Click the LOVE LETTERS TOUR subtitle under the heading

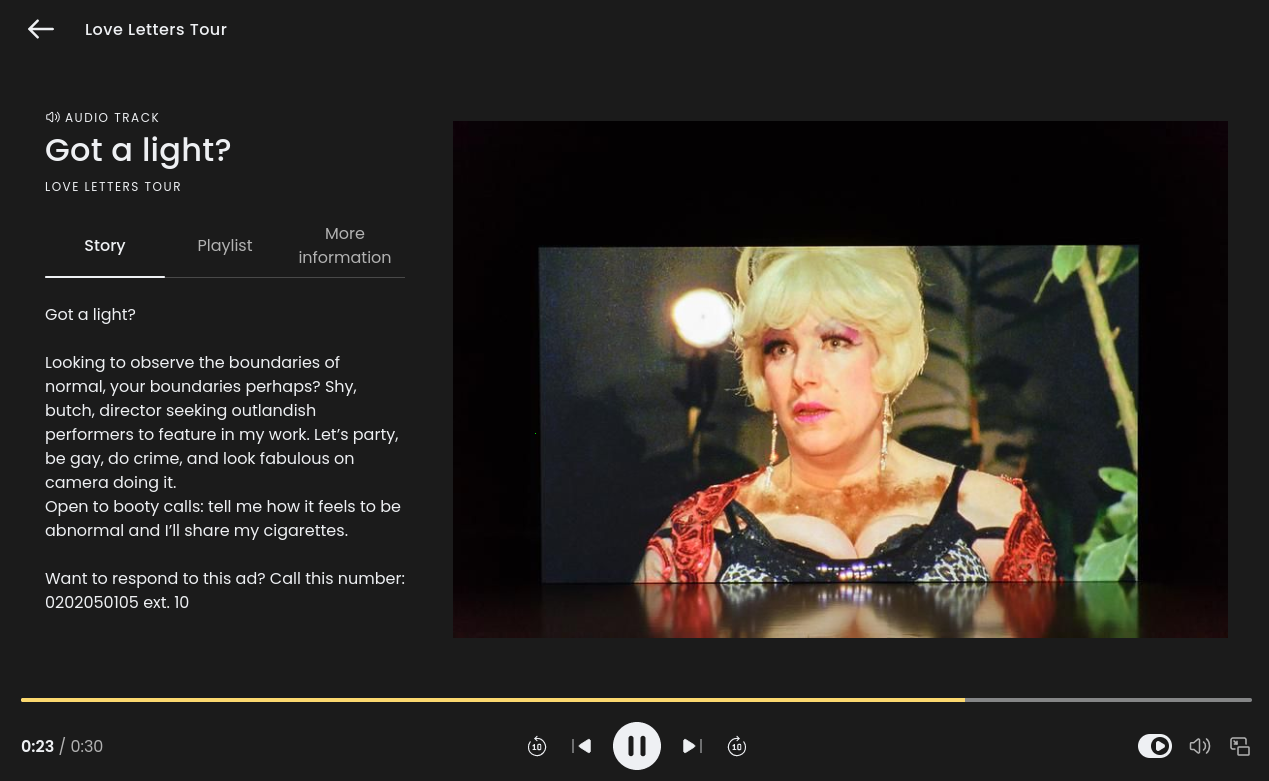coord(113,187)
